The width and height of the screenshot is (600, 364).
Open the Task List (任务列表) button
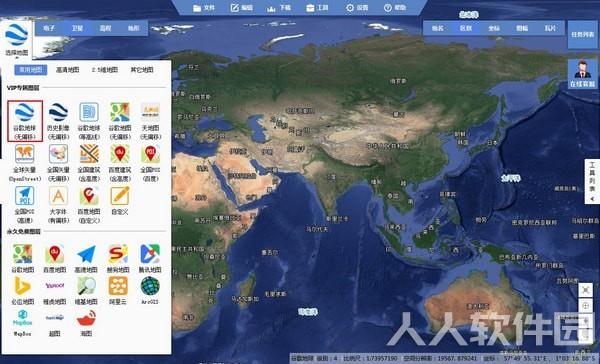582,34
